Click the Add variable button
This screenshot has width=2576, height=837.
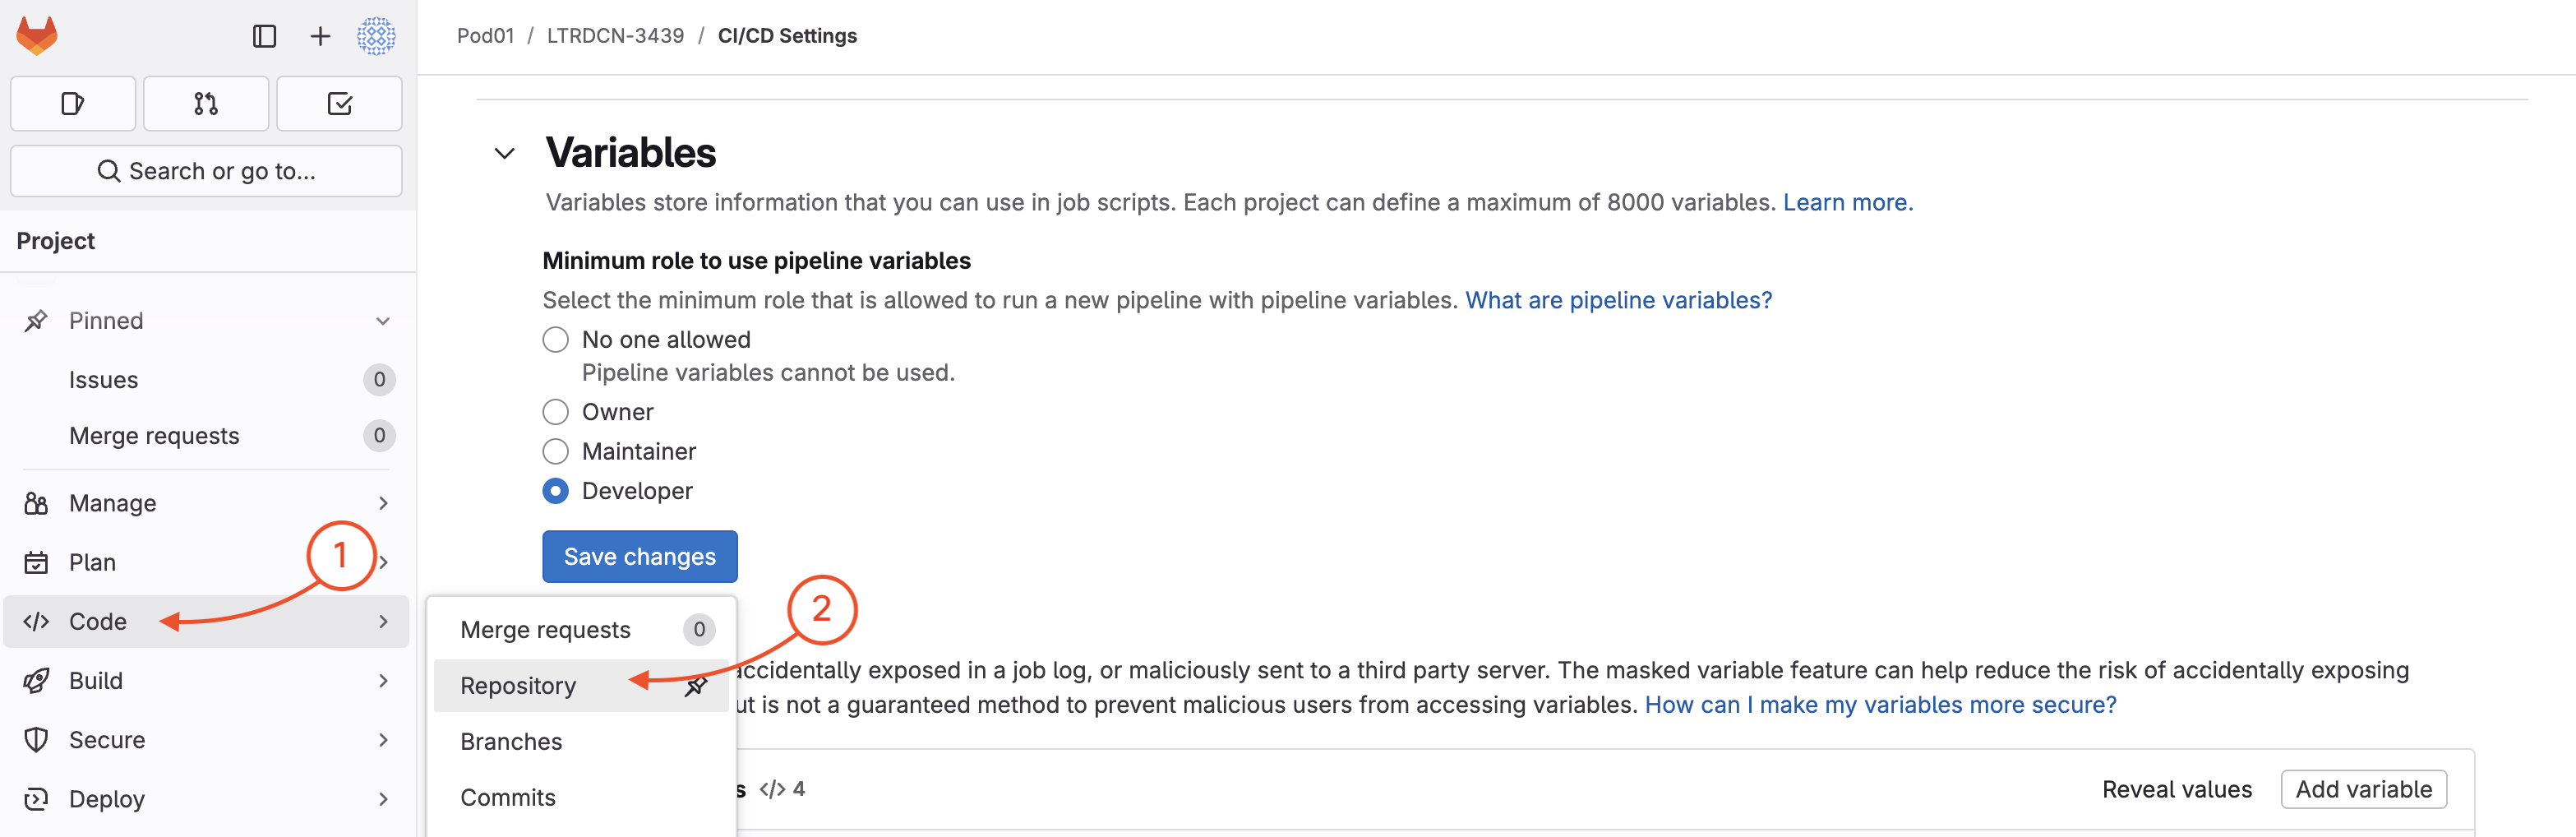(2363, 789)
